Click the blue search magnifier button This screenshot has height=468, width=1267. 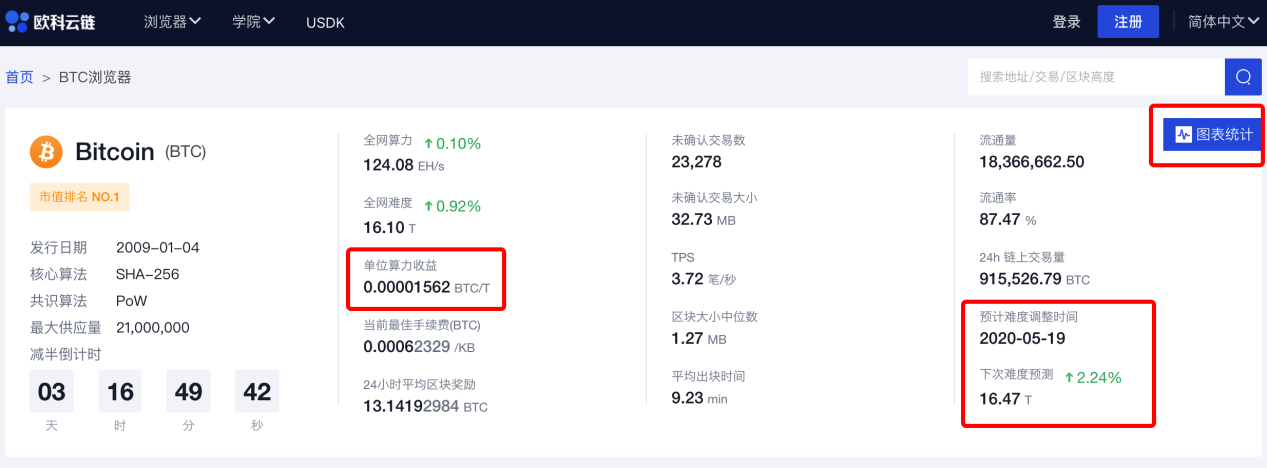tap(1243, 77)
